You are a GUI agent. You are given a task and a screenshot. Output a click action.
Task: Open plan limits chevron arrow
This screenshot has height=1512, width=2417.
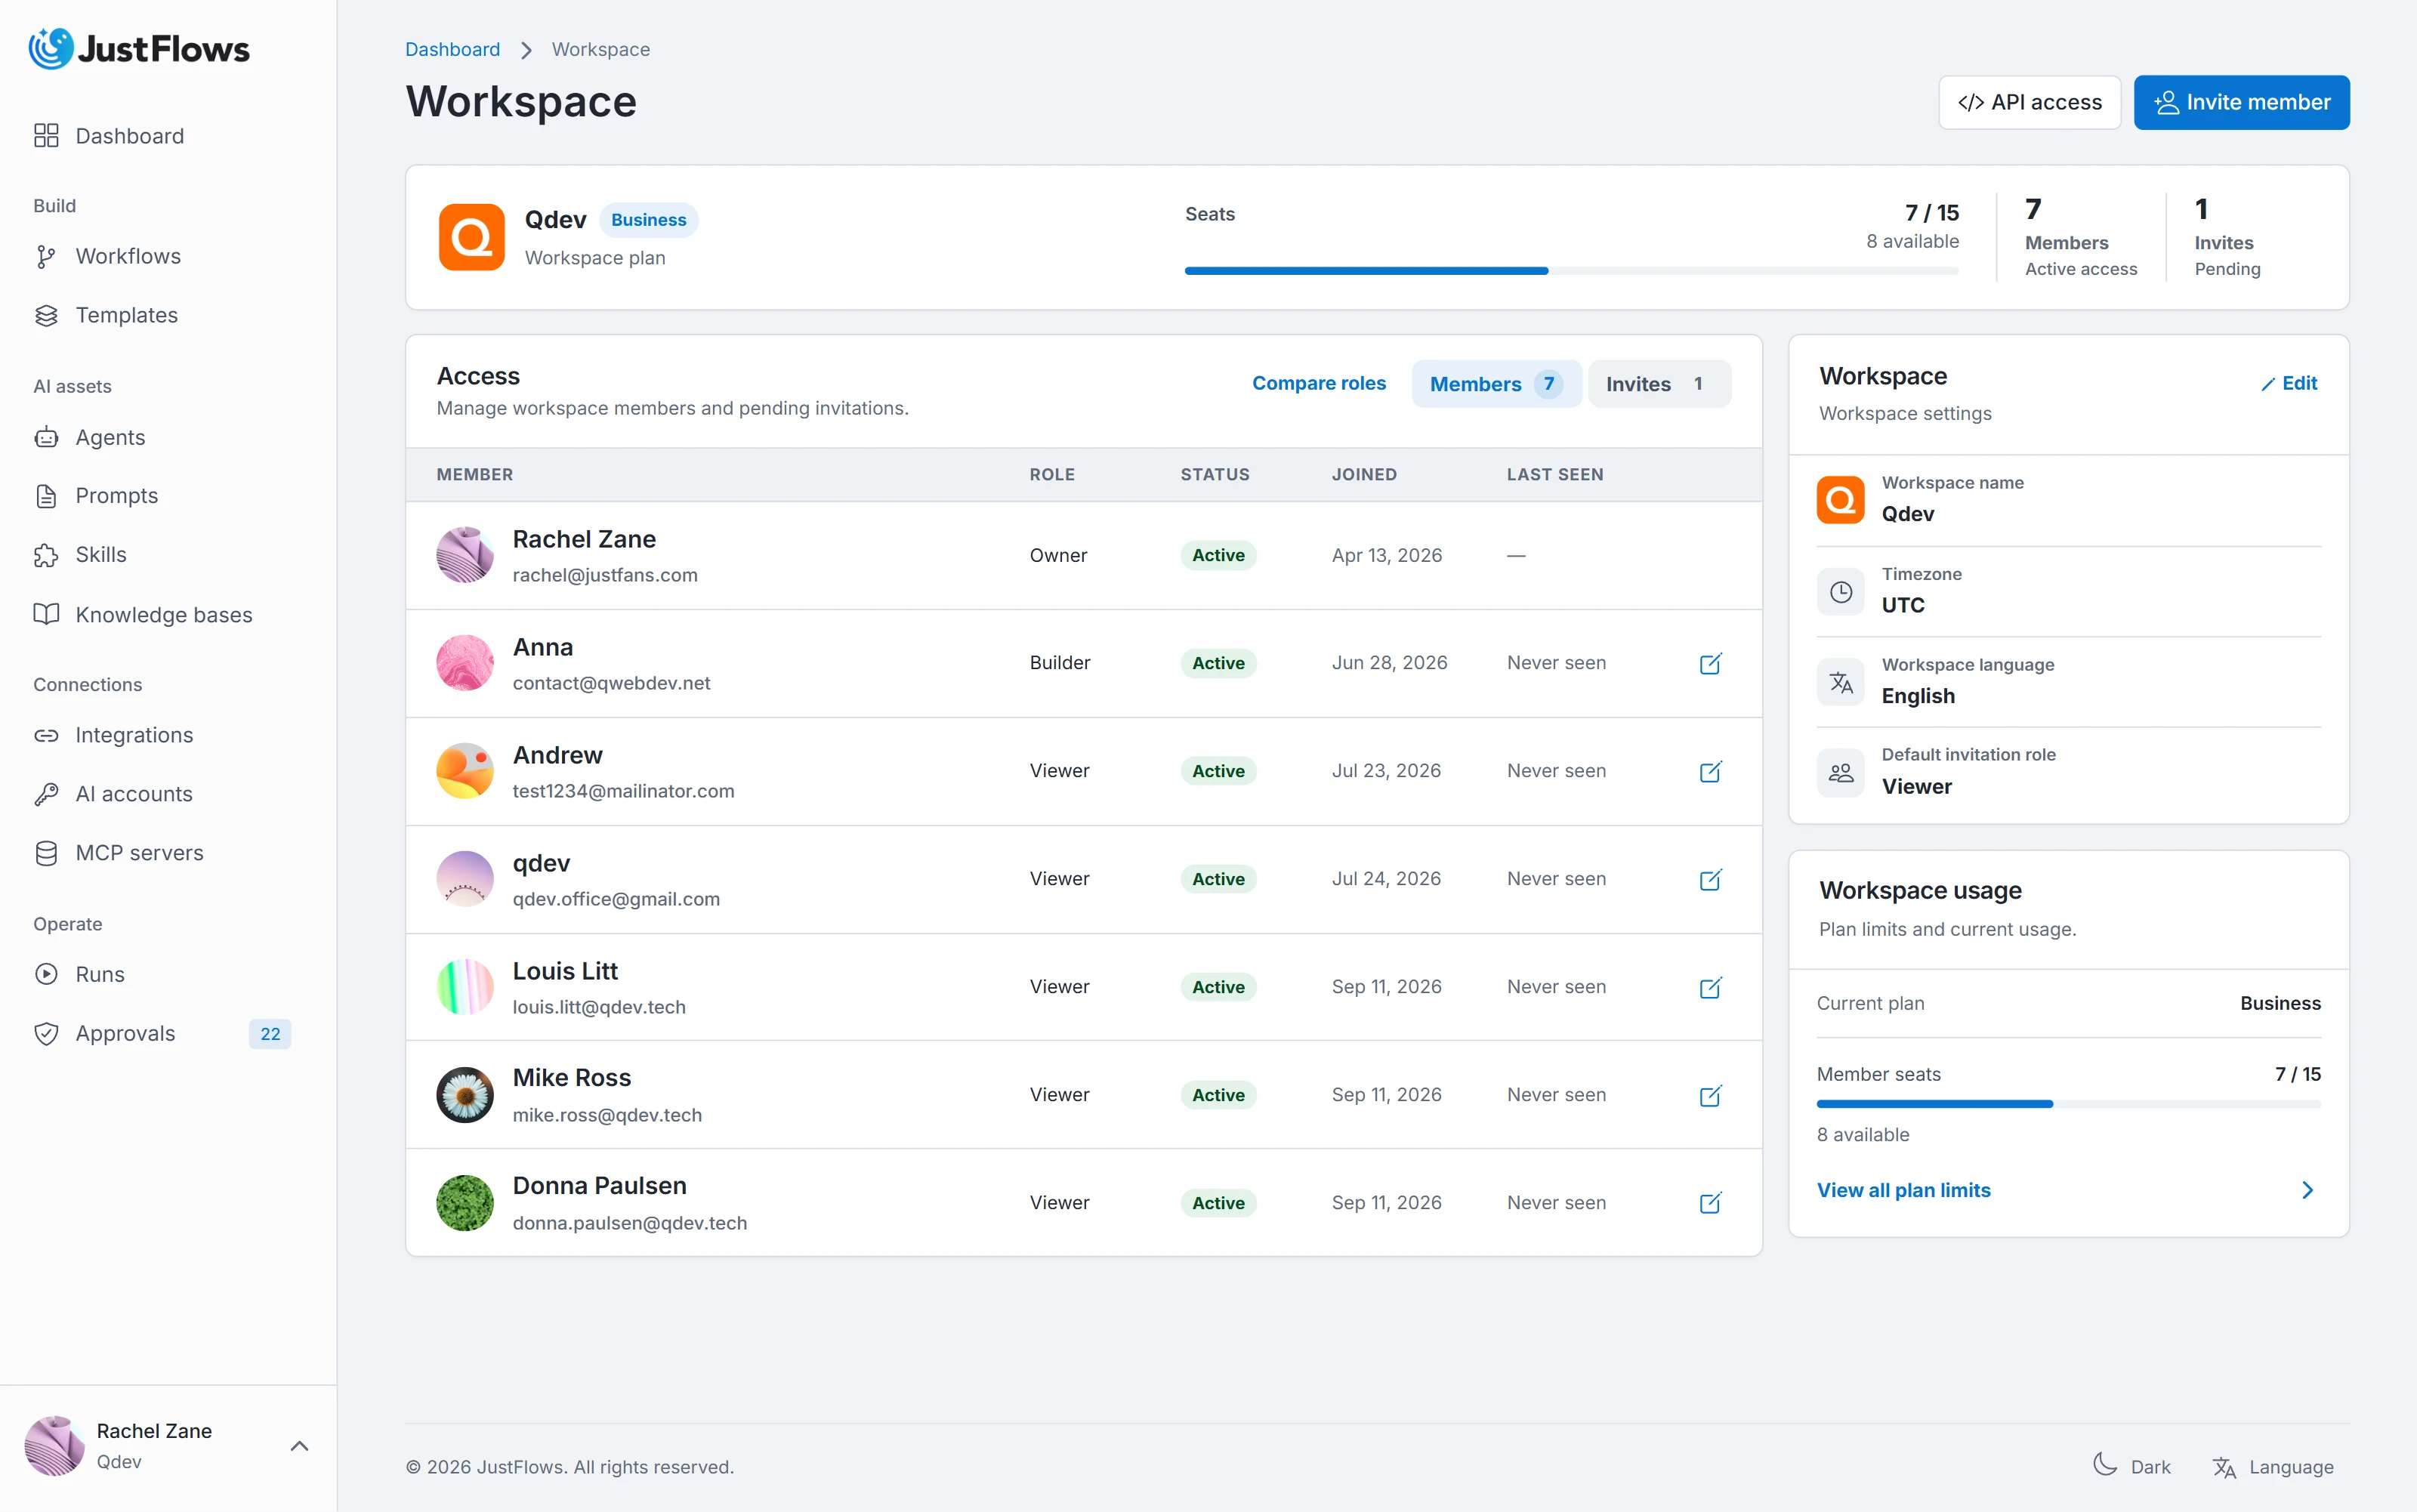click(2307, 1190)
